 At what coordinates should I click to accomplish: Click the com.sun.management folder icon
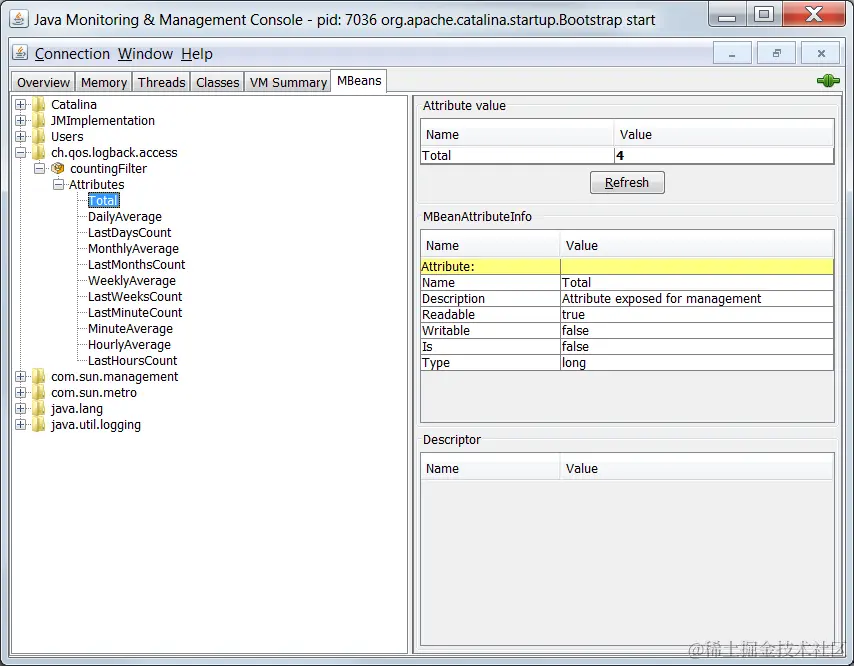pyautogui.click(x=37, y=376)
